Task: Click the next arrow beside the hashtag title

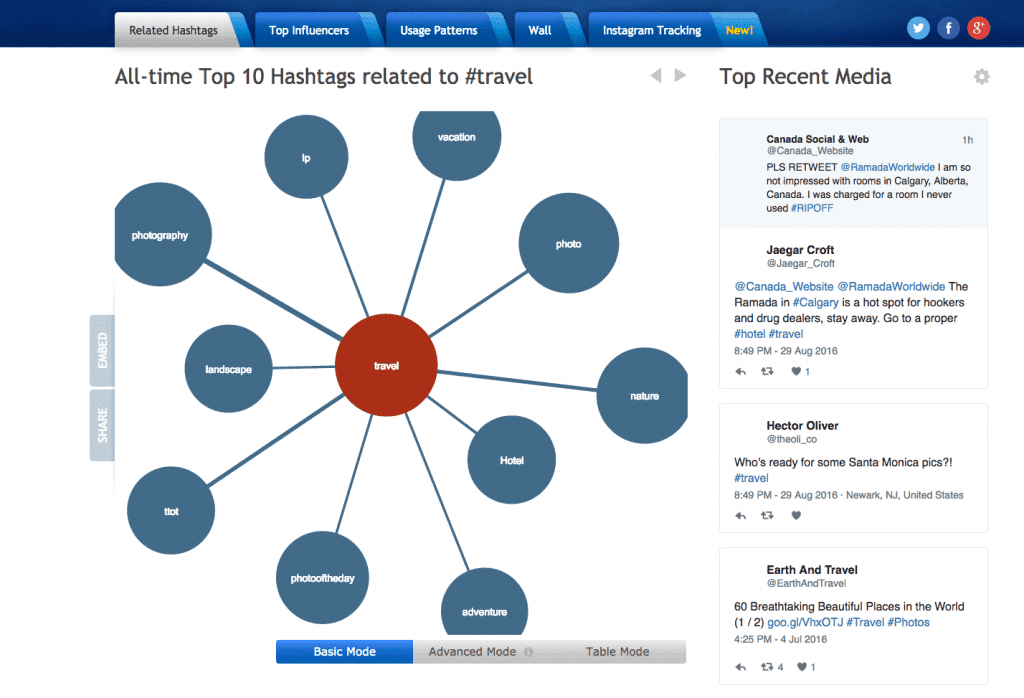Action: [681, 76]
